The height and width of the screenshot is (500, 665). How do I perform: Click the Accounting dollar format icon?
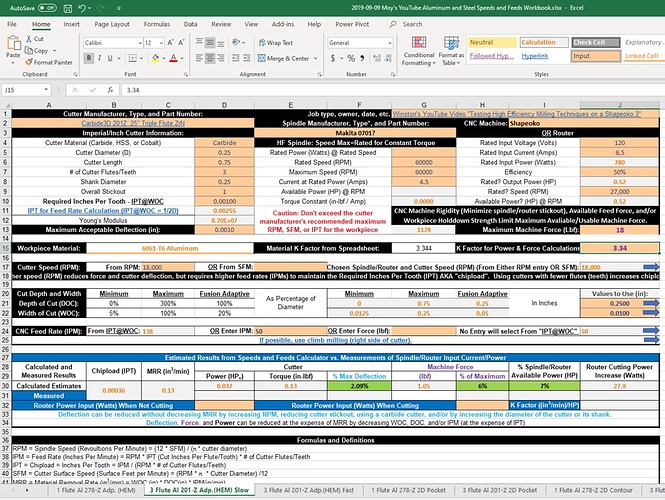pos(332,58)
